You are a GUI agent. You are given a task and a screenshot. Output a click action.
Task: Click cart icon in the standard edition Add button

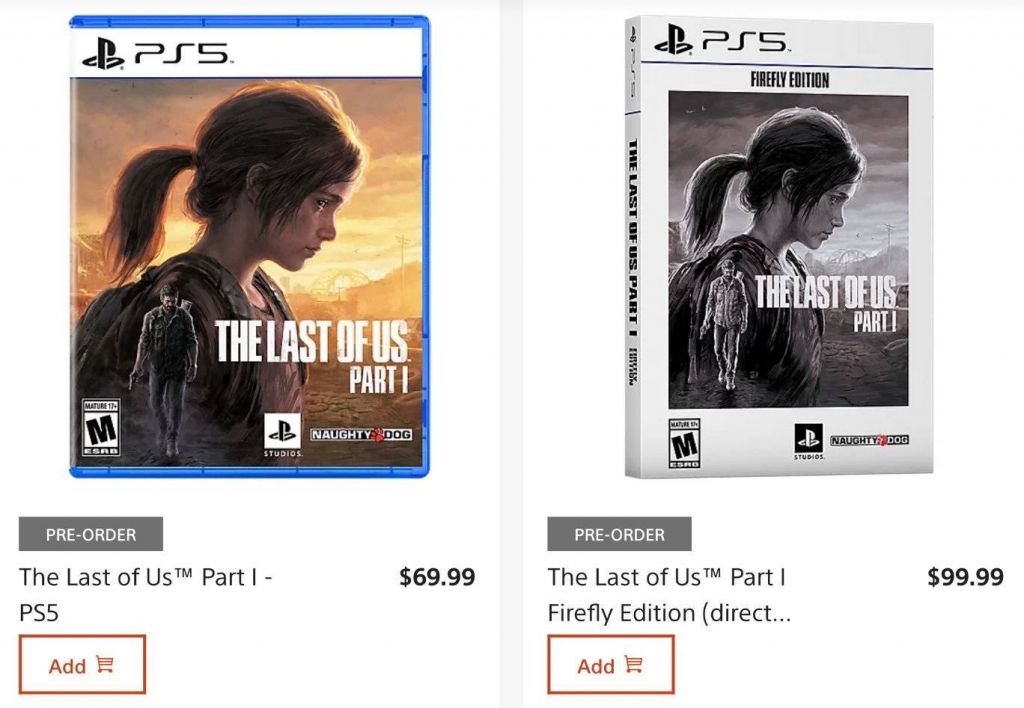tap(104, 664)
